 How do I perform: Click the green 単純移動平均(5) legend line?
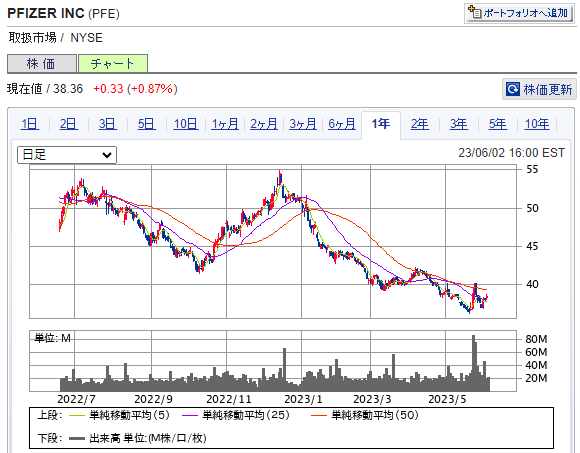77,416
